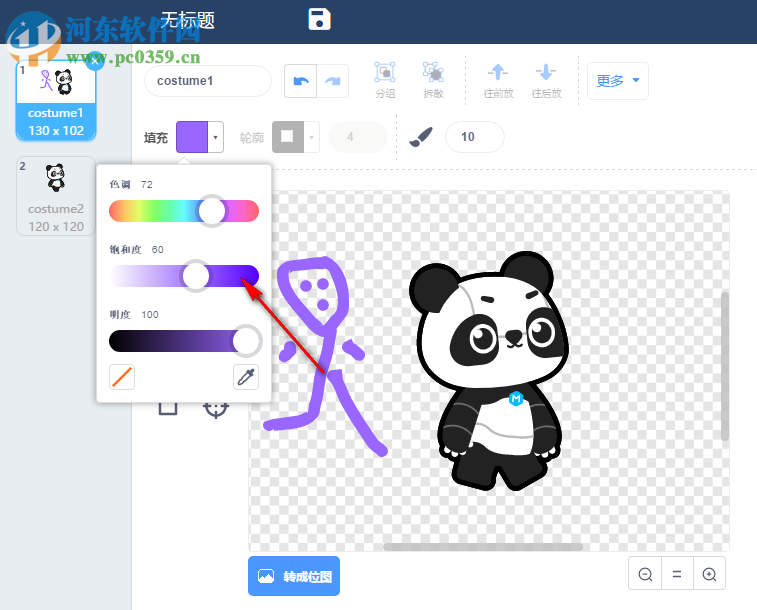This screenshot has height=610, width=757.
Task: Click the outline width field showing 4
Action: pos(357,137)
